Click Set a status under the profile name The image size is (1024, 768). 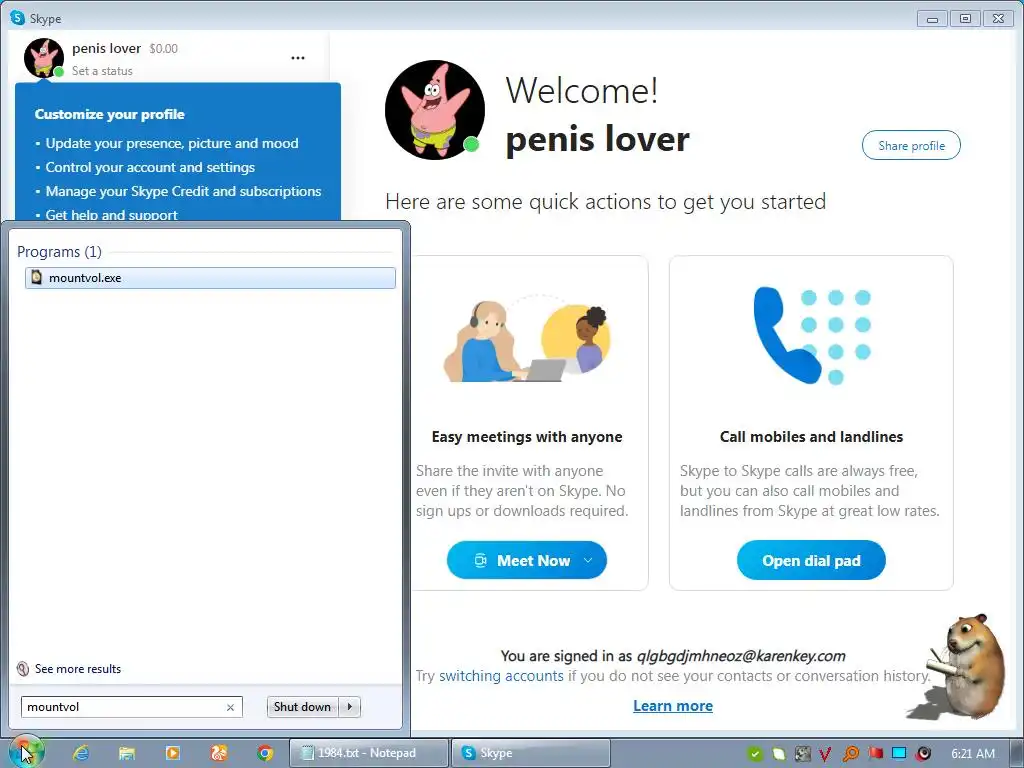[x=102, y=71]
